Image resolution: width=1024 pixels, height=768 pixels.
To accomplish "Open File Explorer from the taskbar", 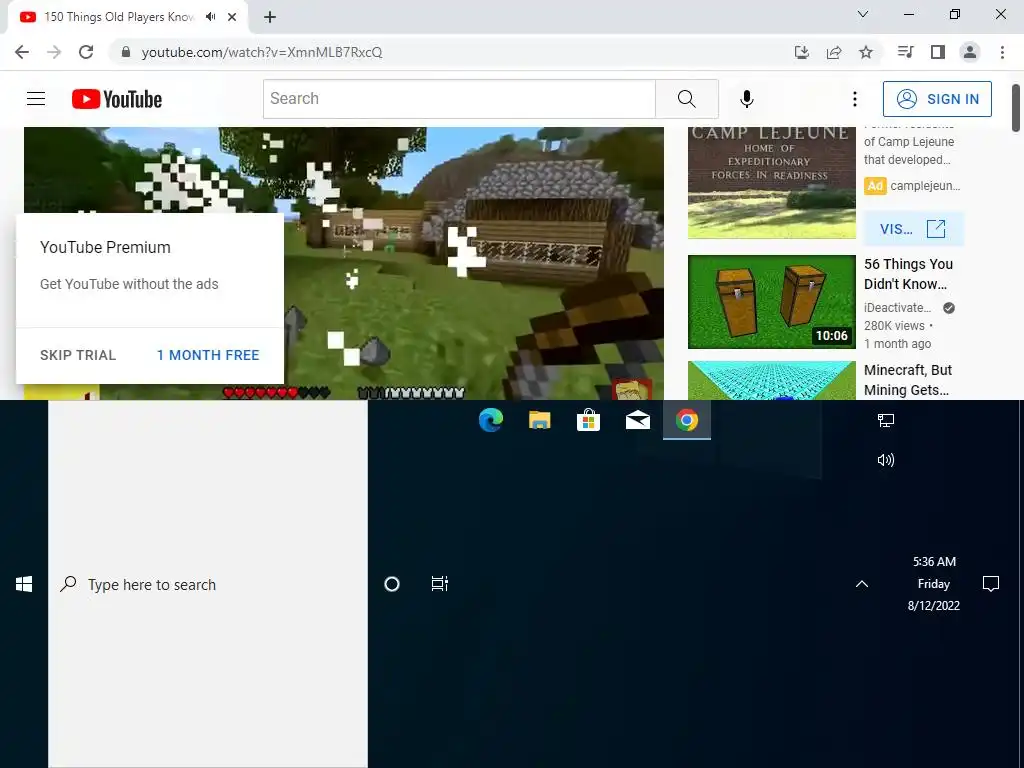I will pos(539,420).
